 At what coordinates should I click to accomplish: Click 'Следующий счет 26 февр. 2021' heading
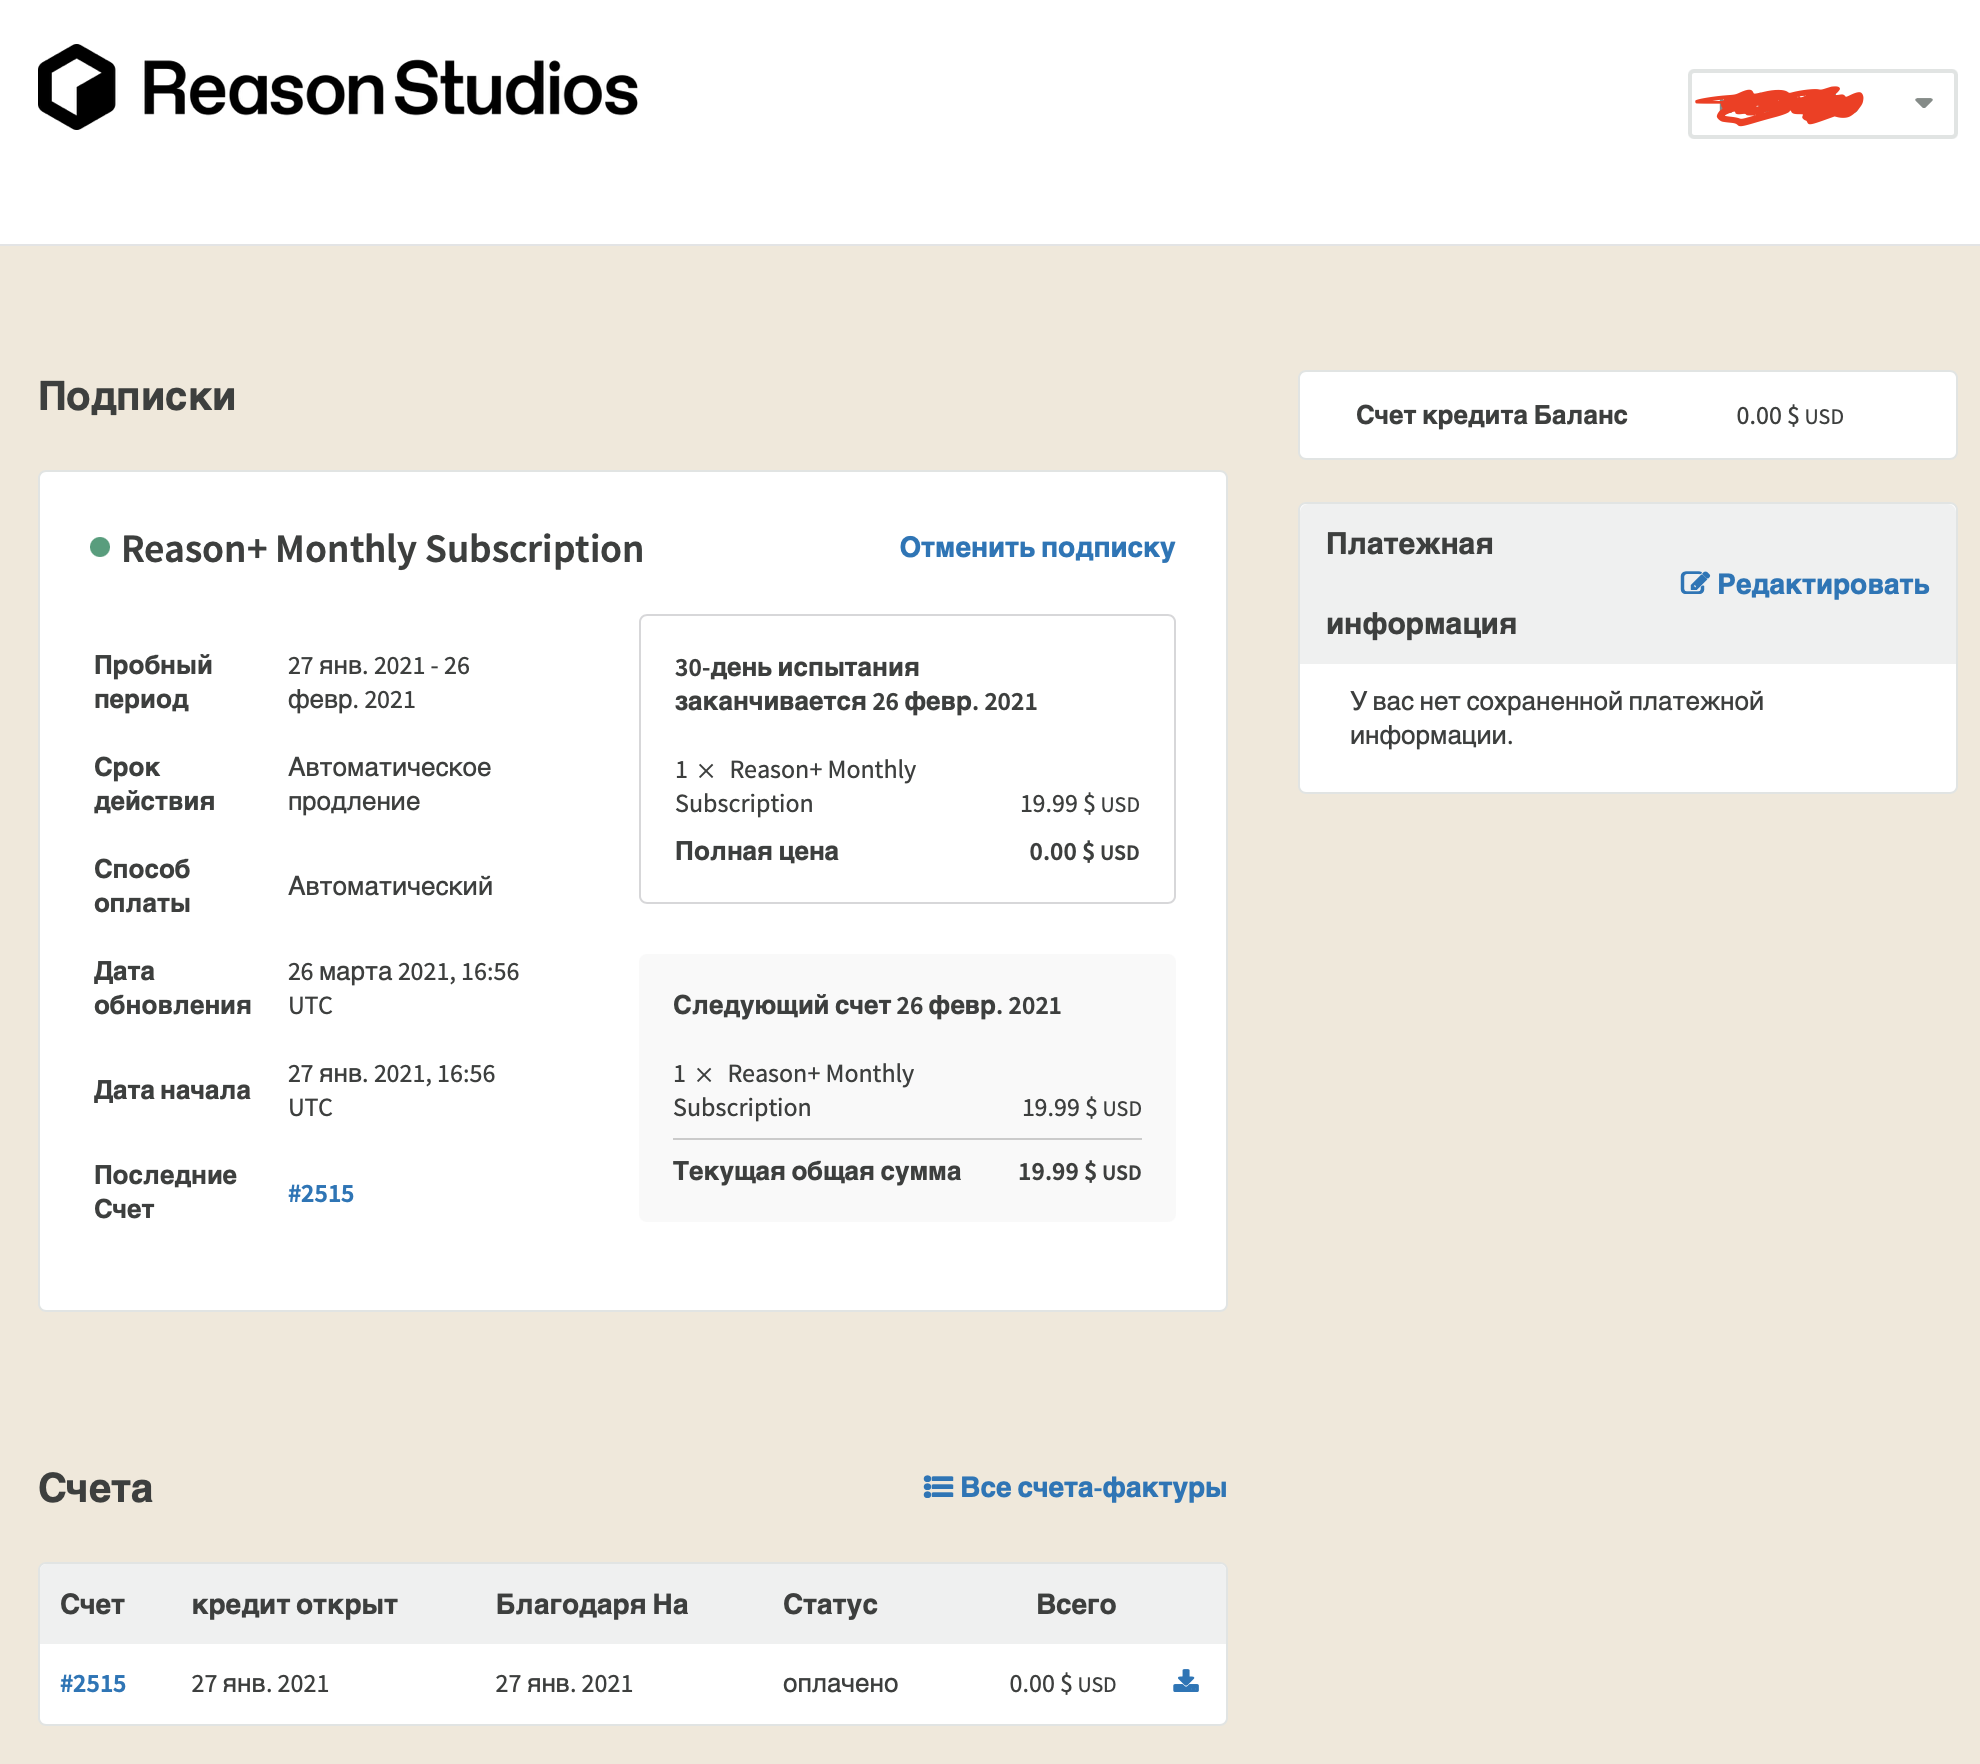867,1005
